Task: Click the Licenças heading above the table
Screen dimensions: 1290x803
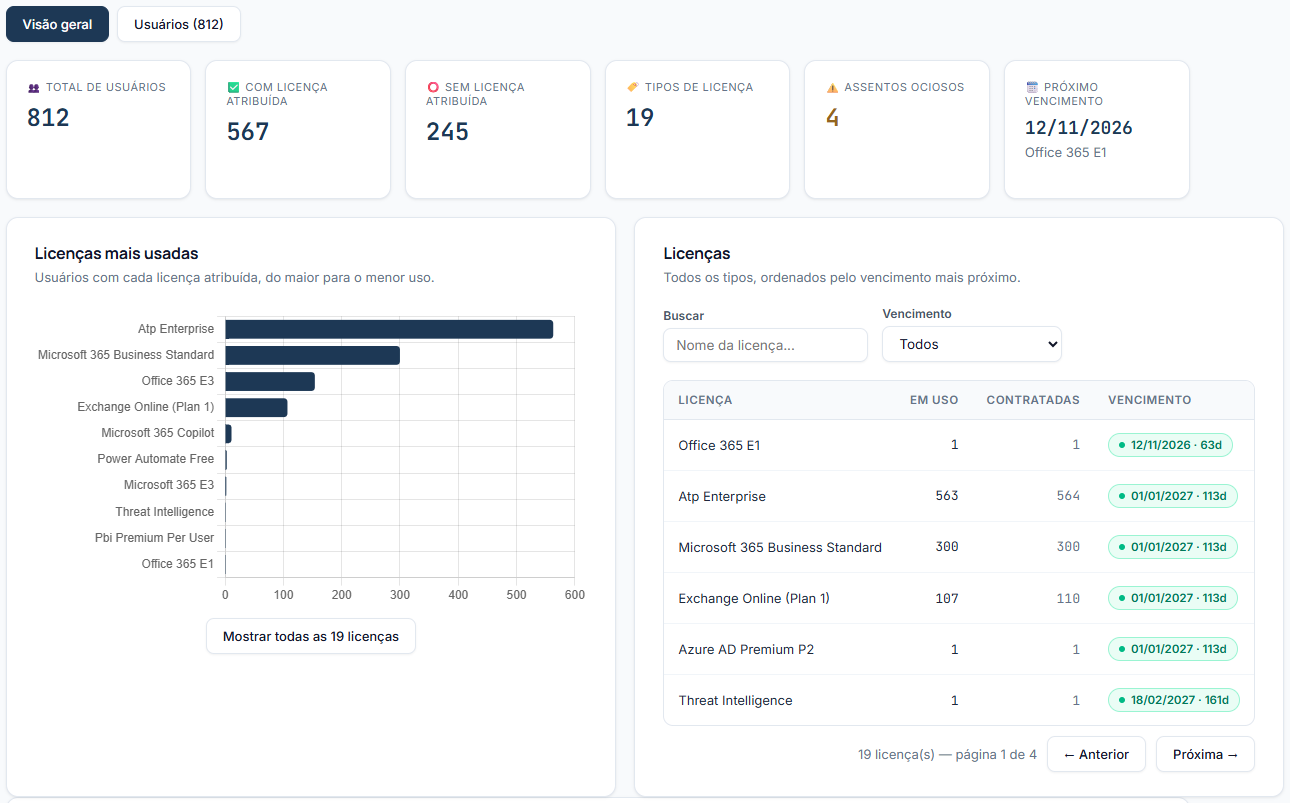Action: 697,253
